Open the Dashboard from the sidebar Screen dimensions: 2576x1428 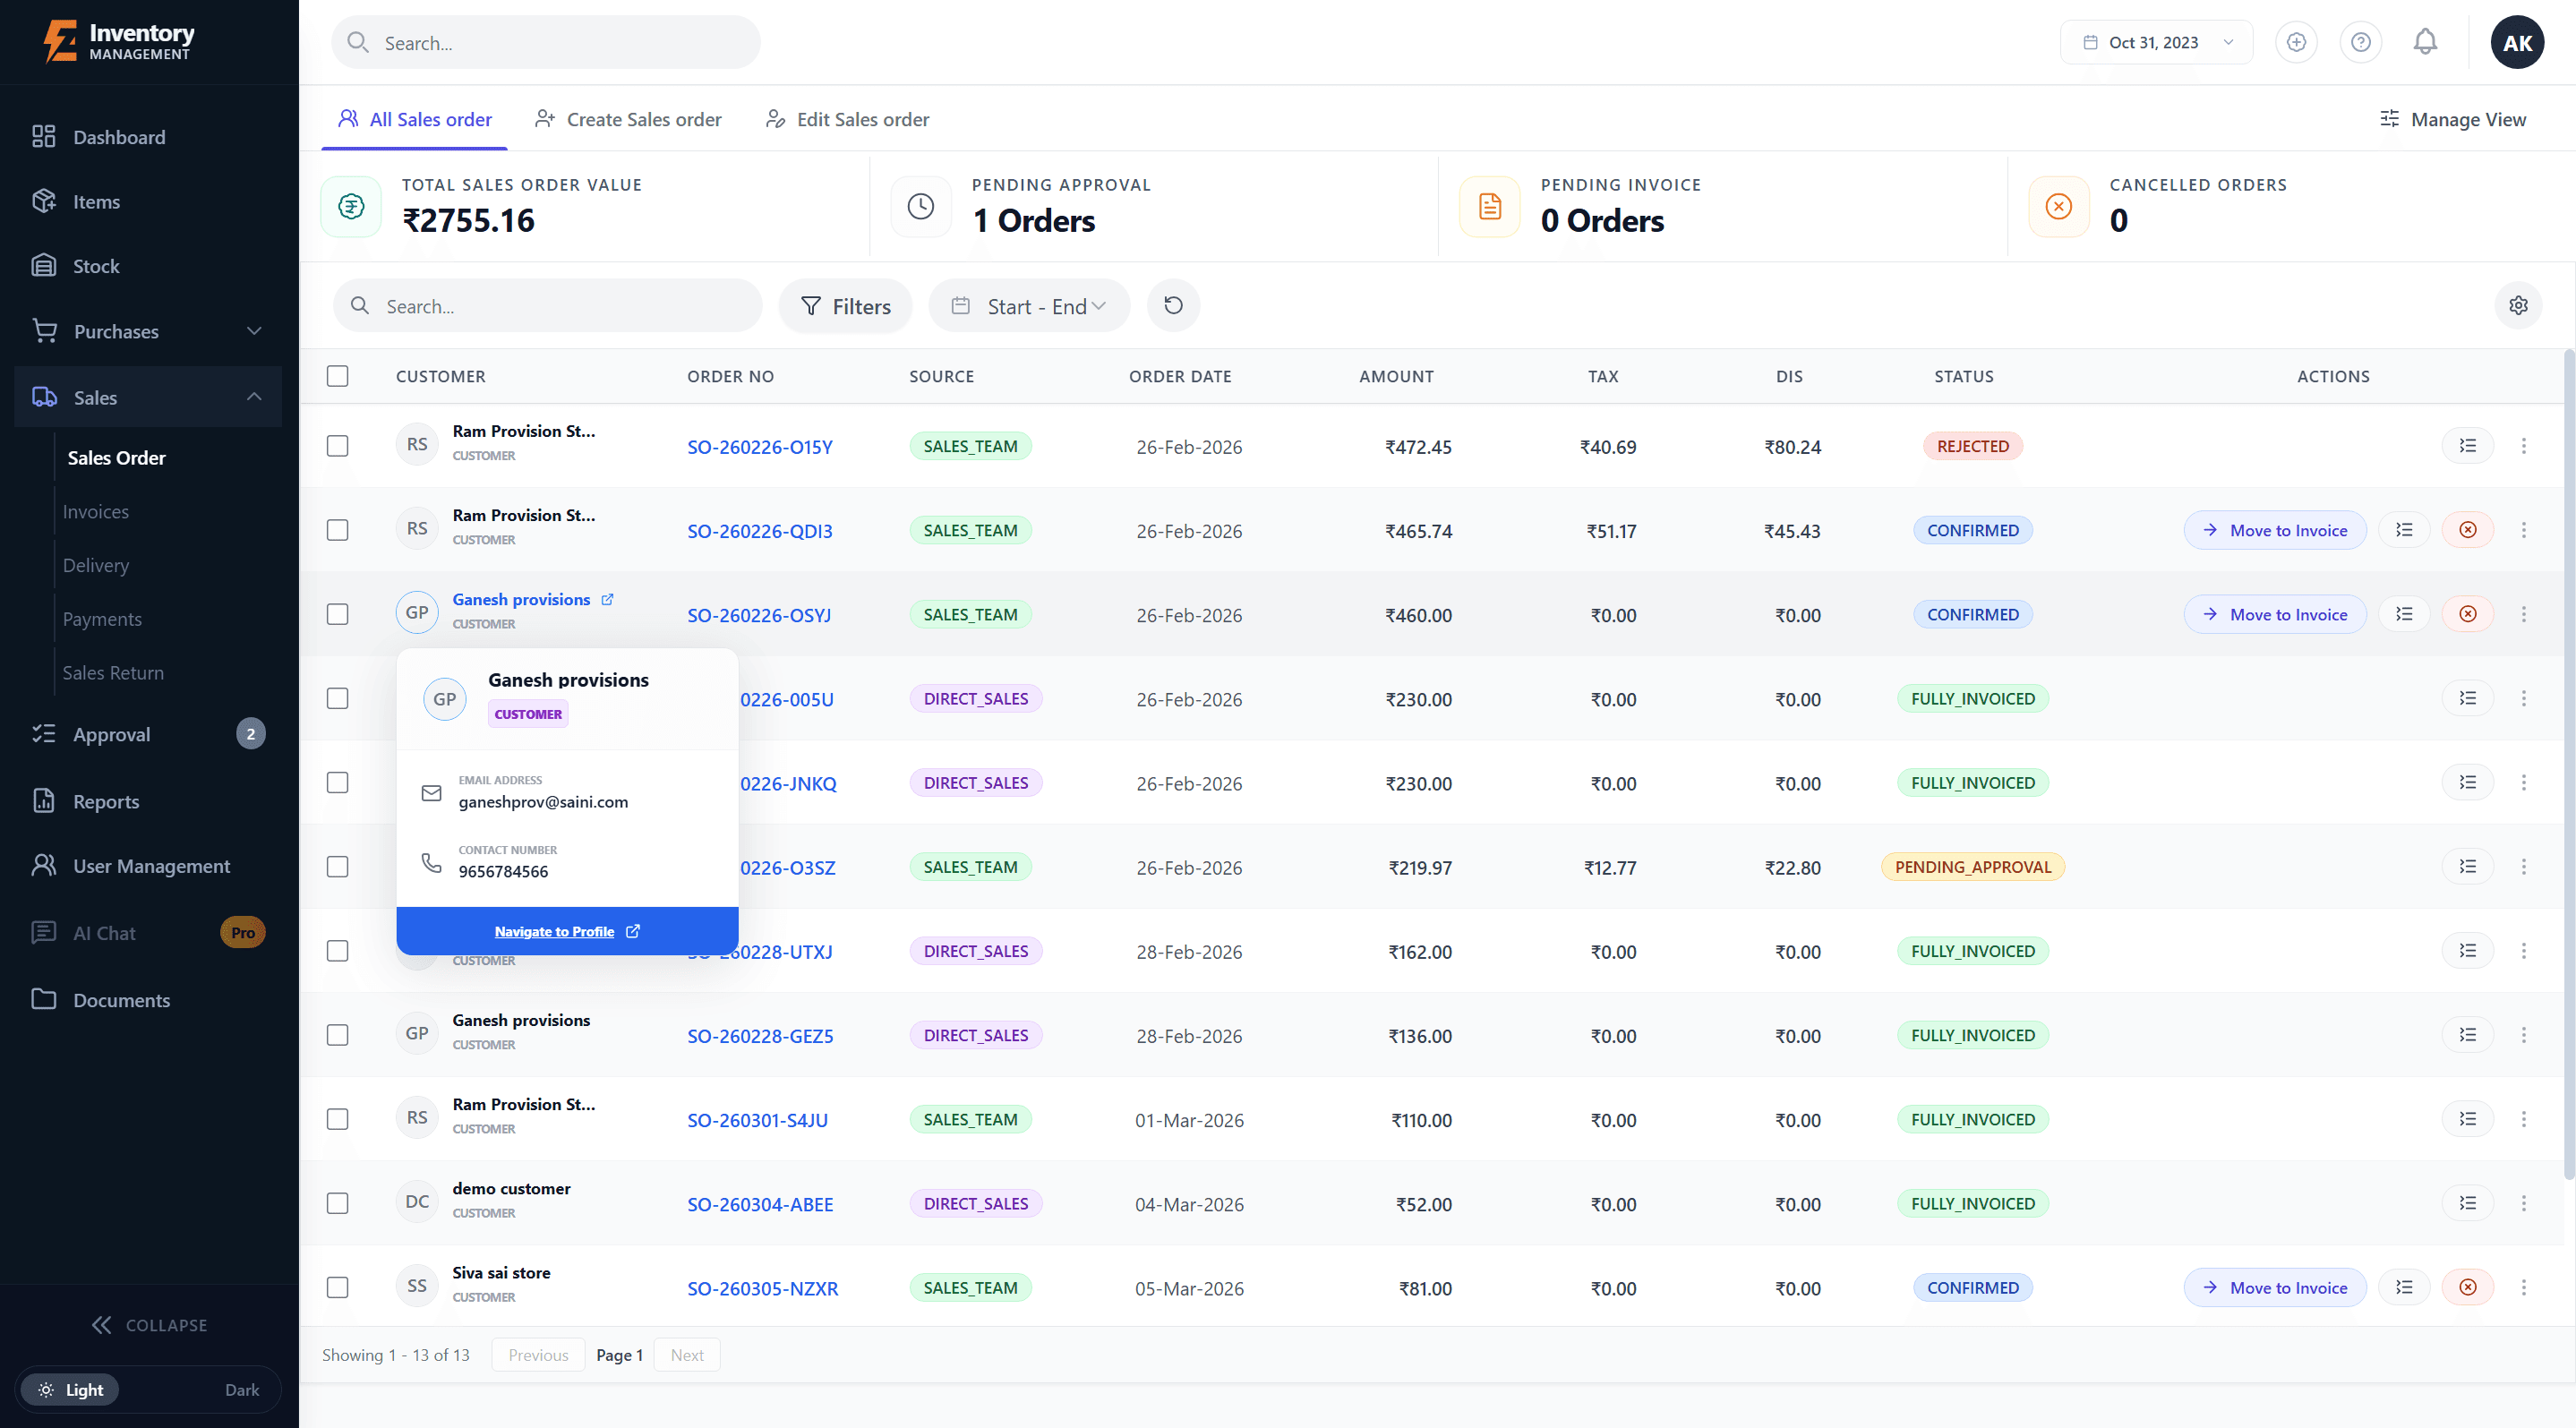tap(118, 137)
